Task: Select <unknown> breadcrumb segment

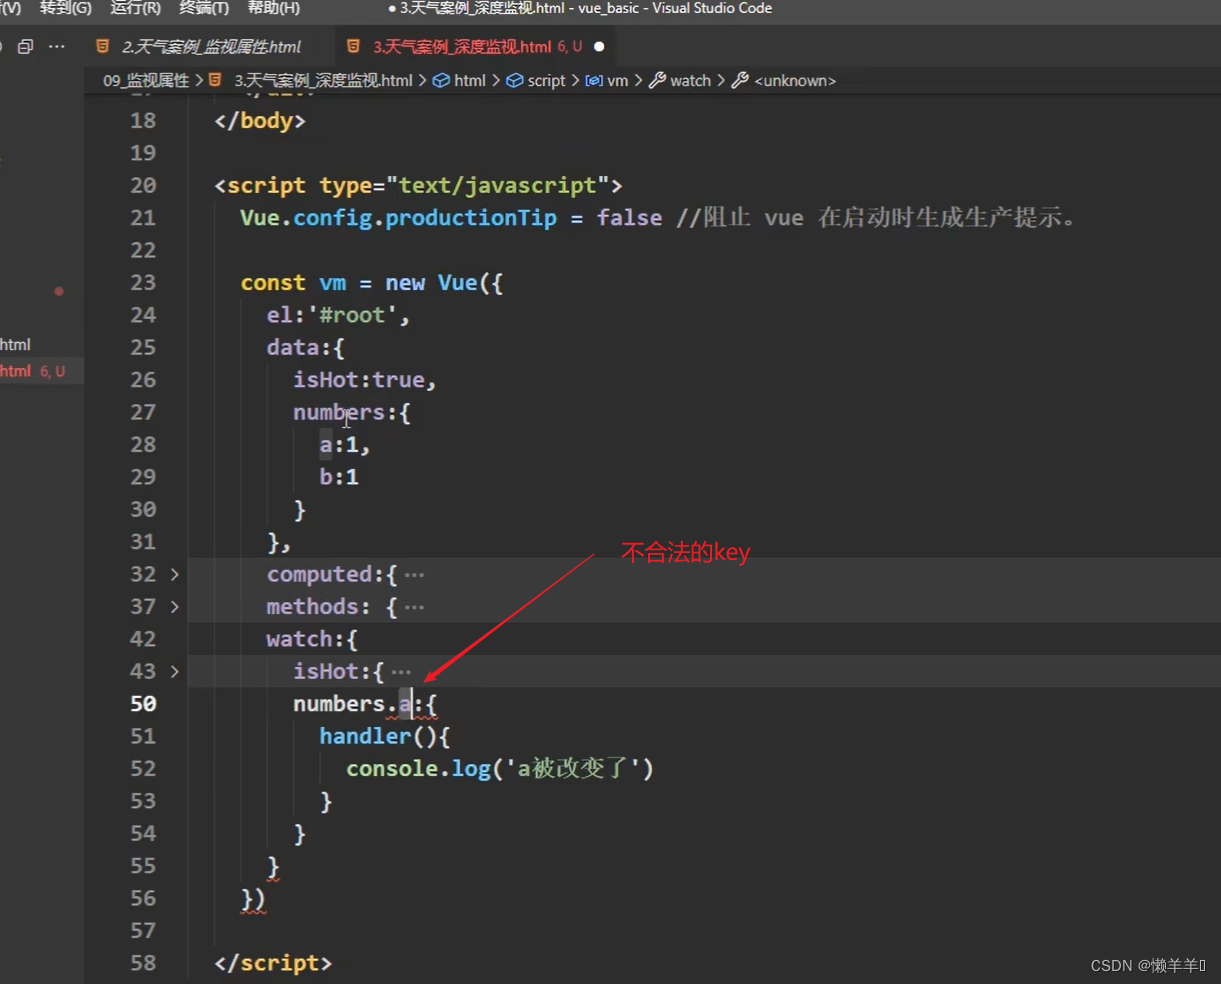Action: click(795, 81)
